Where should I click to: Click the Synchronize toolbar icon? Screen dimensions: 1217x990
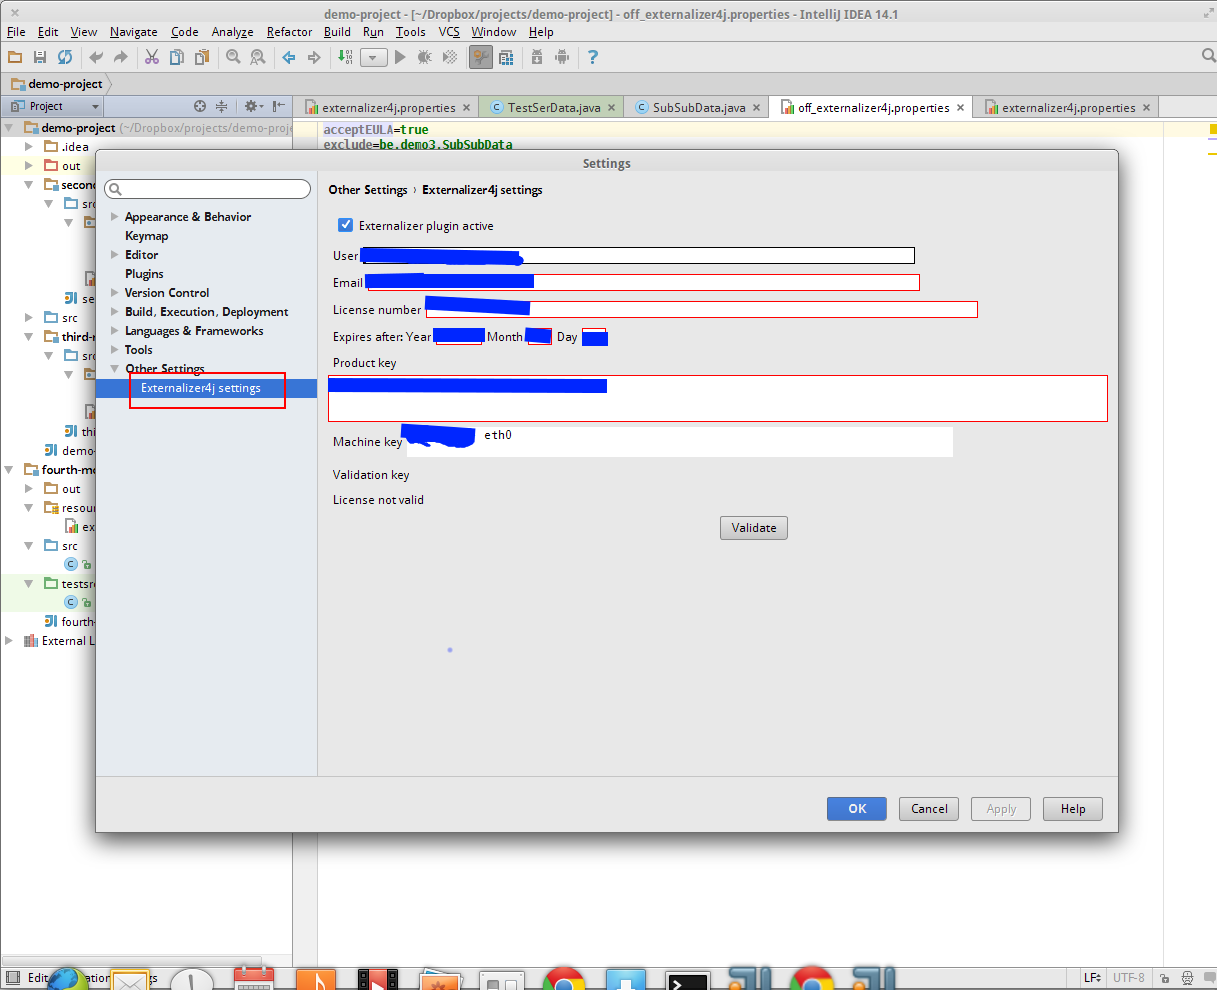pos(65,57)
